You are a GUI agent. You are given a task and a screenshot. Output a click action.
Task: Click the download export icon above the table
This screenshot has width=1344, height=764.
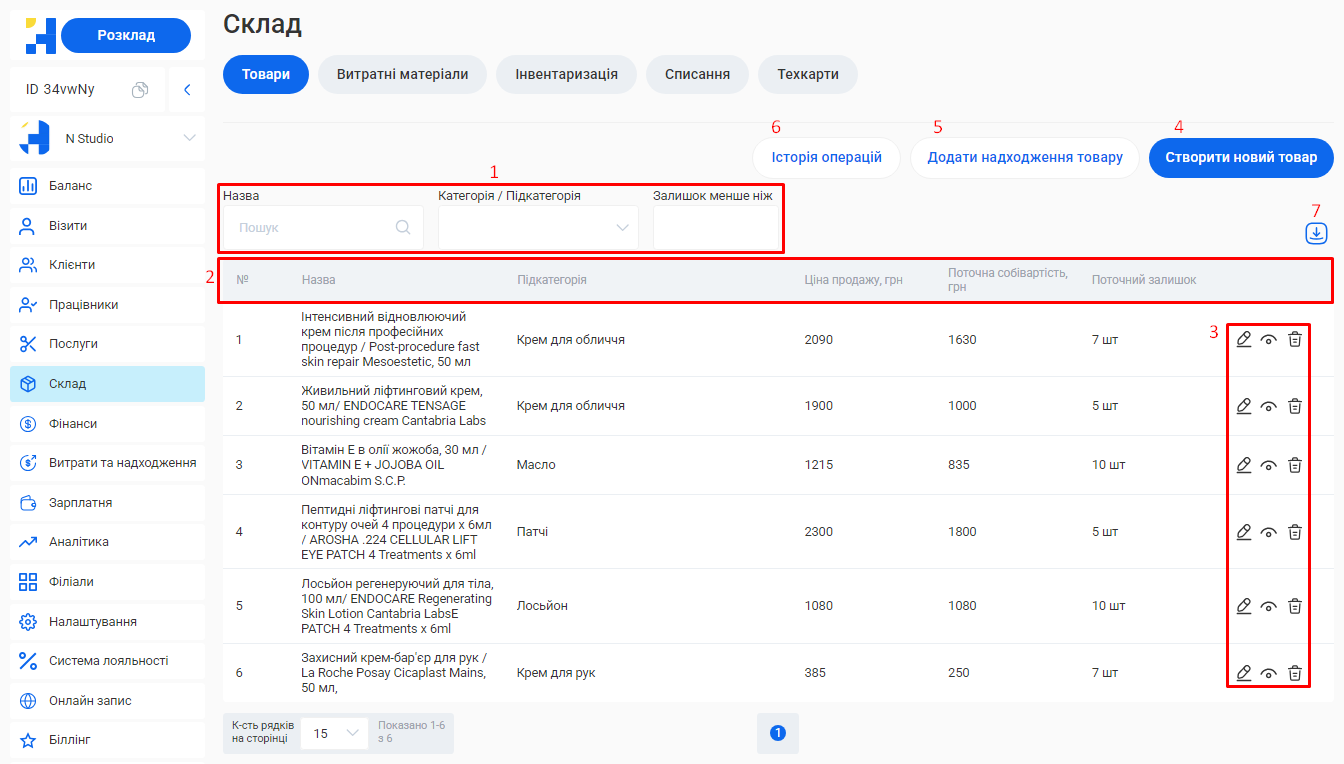(1316, 233)
